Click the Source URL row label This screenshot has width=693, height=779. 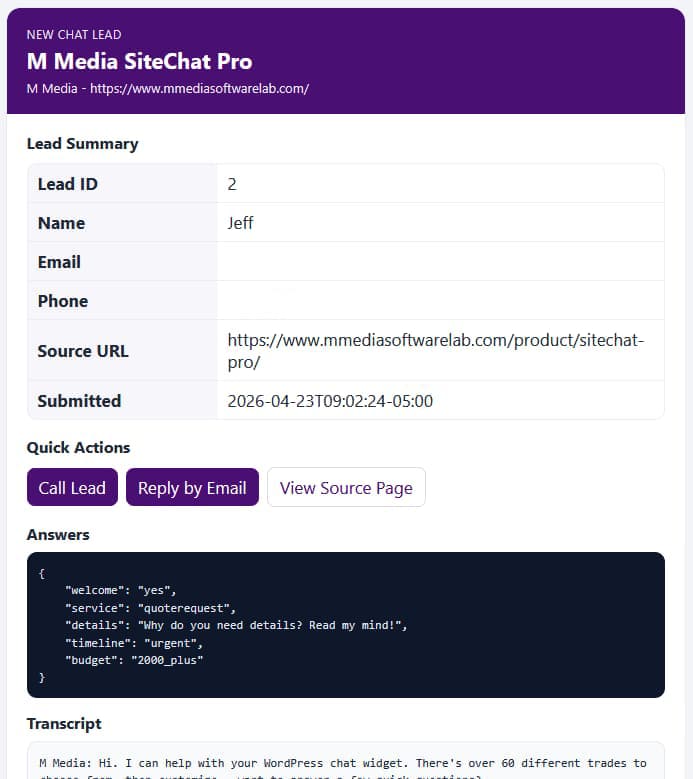(x=83, y=351)
